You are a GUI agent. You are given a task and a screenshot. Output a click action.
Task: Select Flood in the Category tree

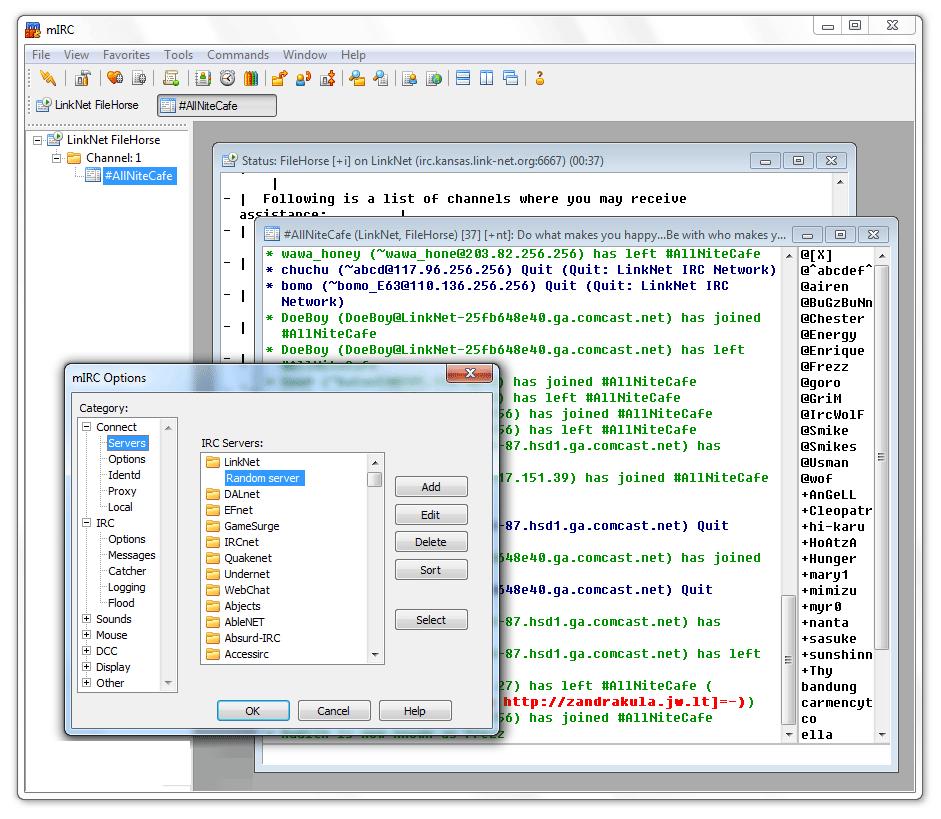pos(121,603)
